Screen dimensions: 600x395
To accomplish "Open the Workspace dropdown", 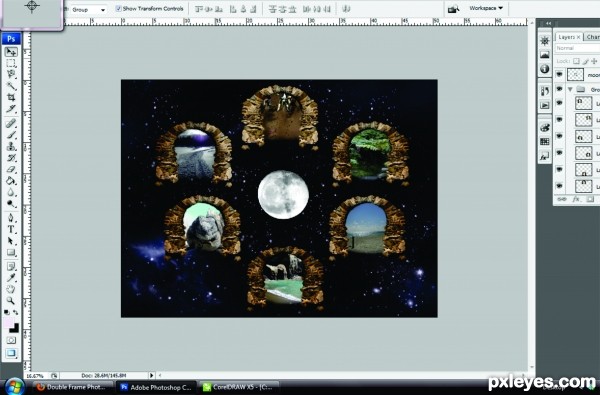I will pos(486,8).
